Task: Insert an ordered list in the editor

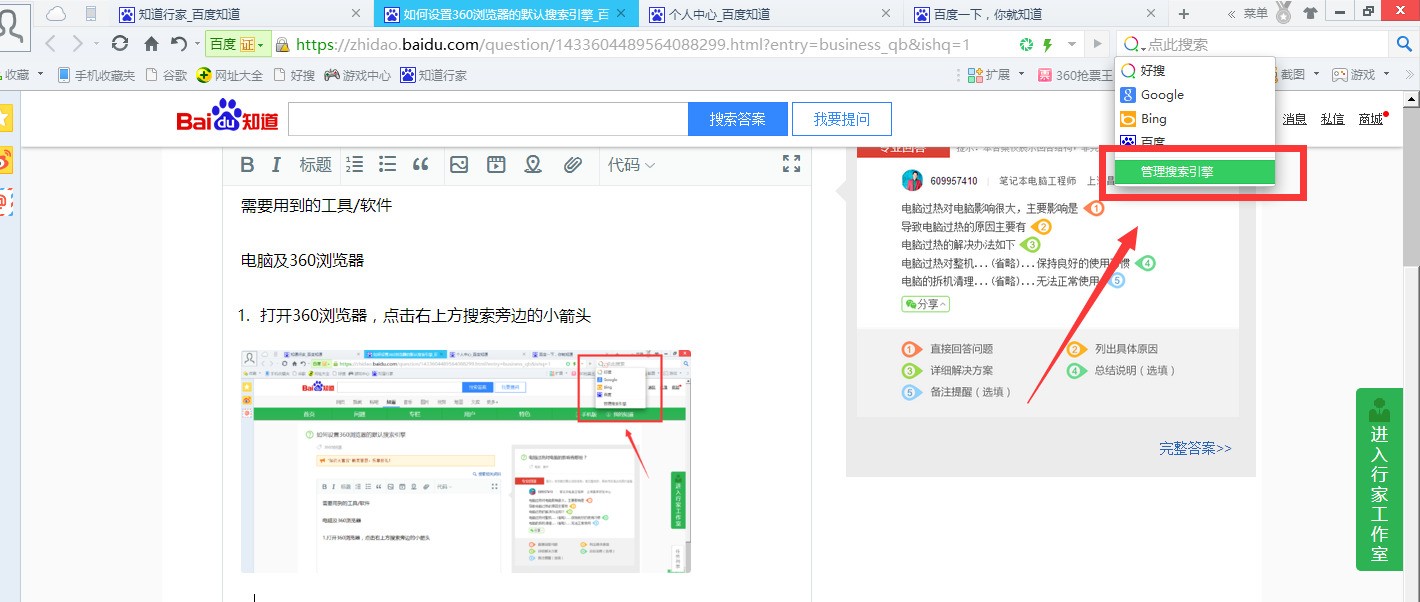Action: coord(354,165)
